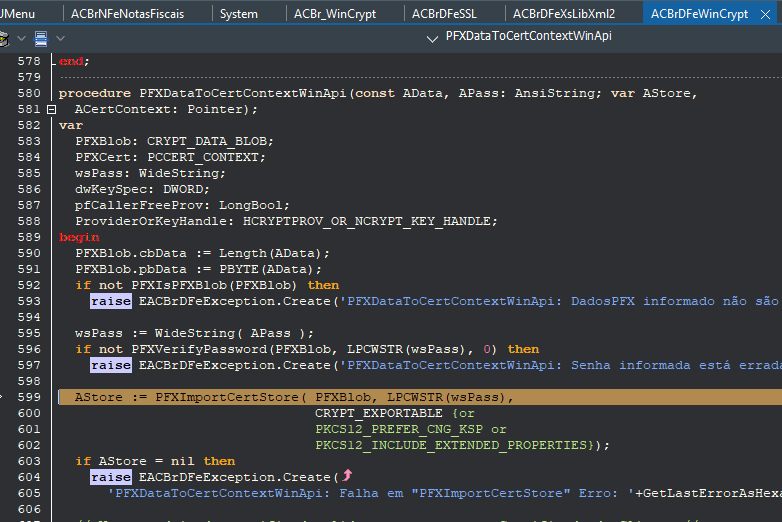Screen dimensions: 782x522
Task: Click the execution point arrow beside line 599
Action: pyautogui.click(x=1, y=397)
